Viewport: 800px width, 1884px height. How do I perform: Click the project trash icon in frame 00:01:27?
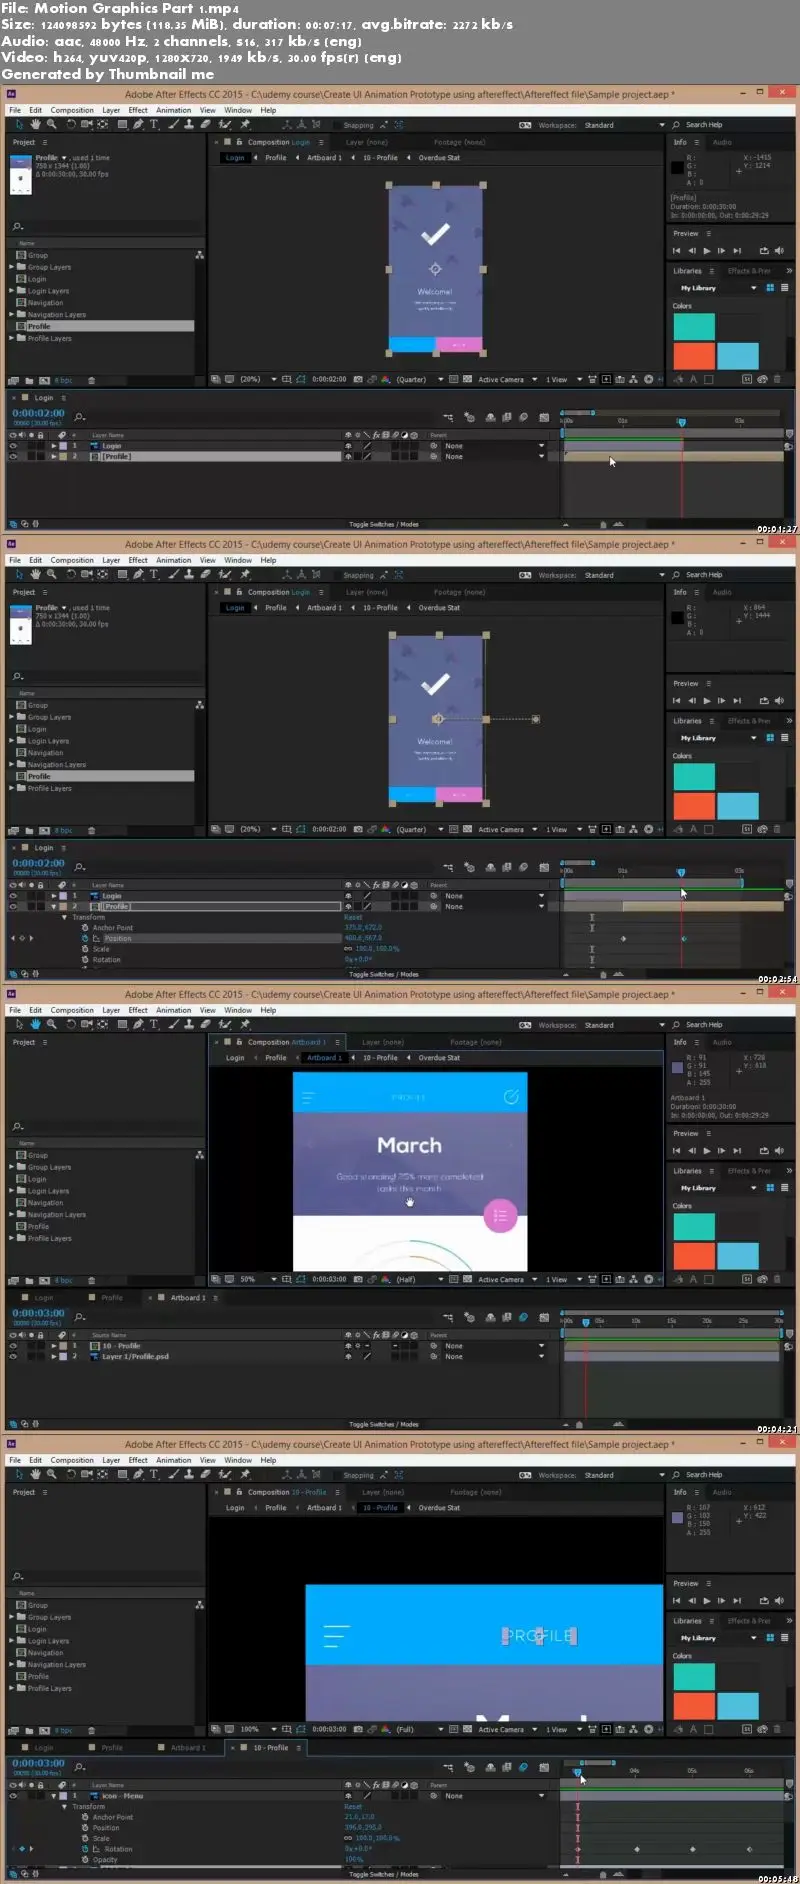(x=92, y=381)
